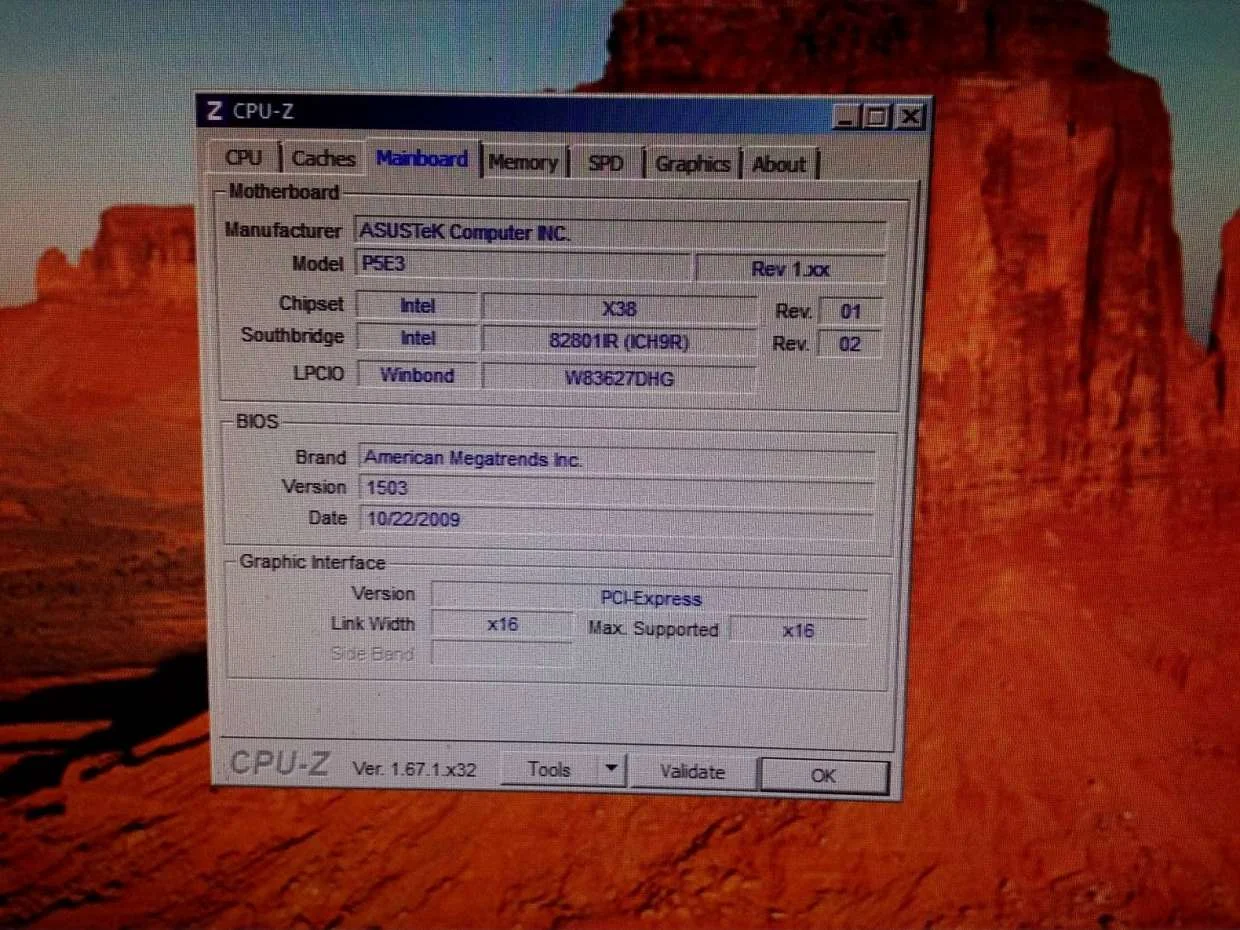Select the Mainboard tab

click(x=422, y=158)
